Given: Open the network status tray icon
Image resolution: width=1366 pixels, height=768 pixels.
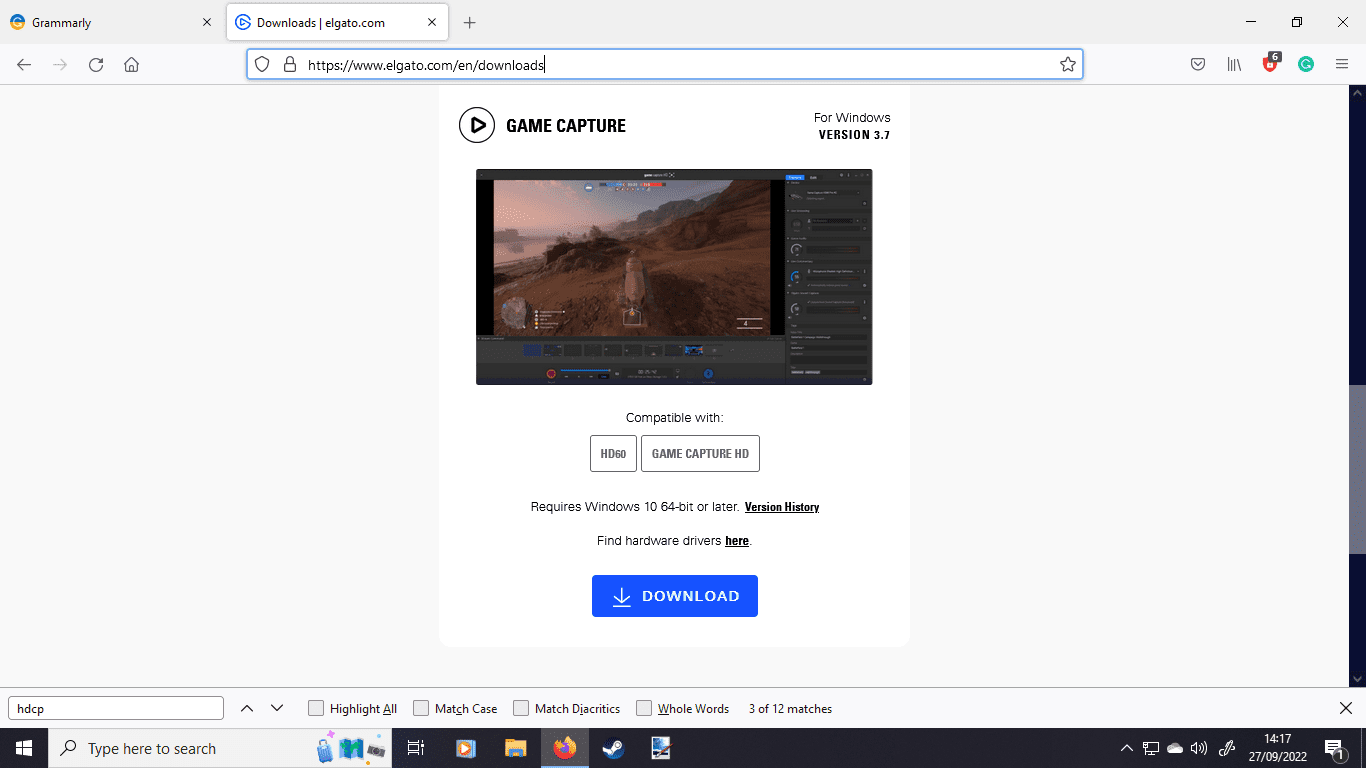Looking at the screenshot, I should 1151,748.
